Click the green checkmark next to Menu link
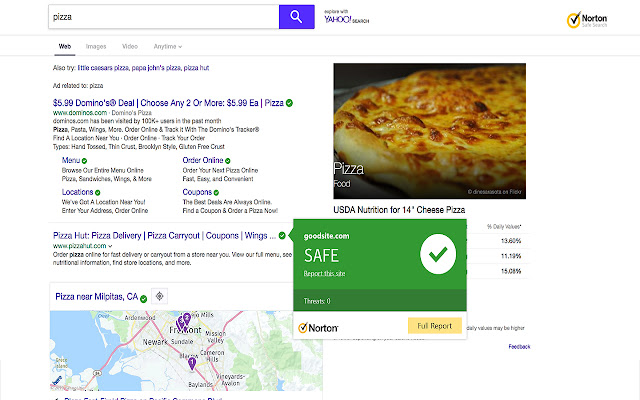640x400 pixels. pos(85,160)
